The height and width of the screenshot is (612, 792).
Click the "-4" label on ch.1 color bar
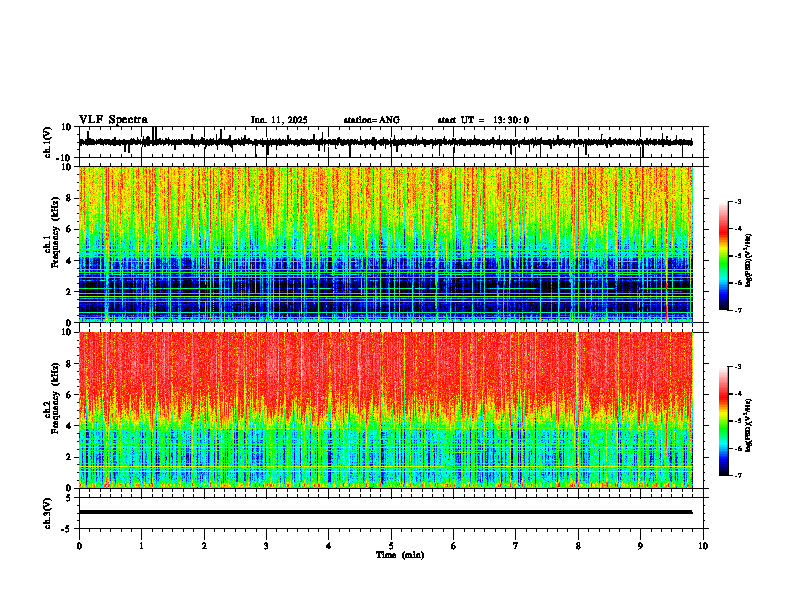[738, 229]
